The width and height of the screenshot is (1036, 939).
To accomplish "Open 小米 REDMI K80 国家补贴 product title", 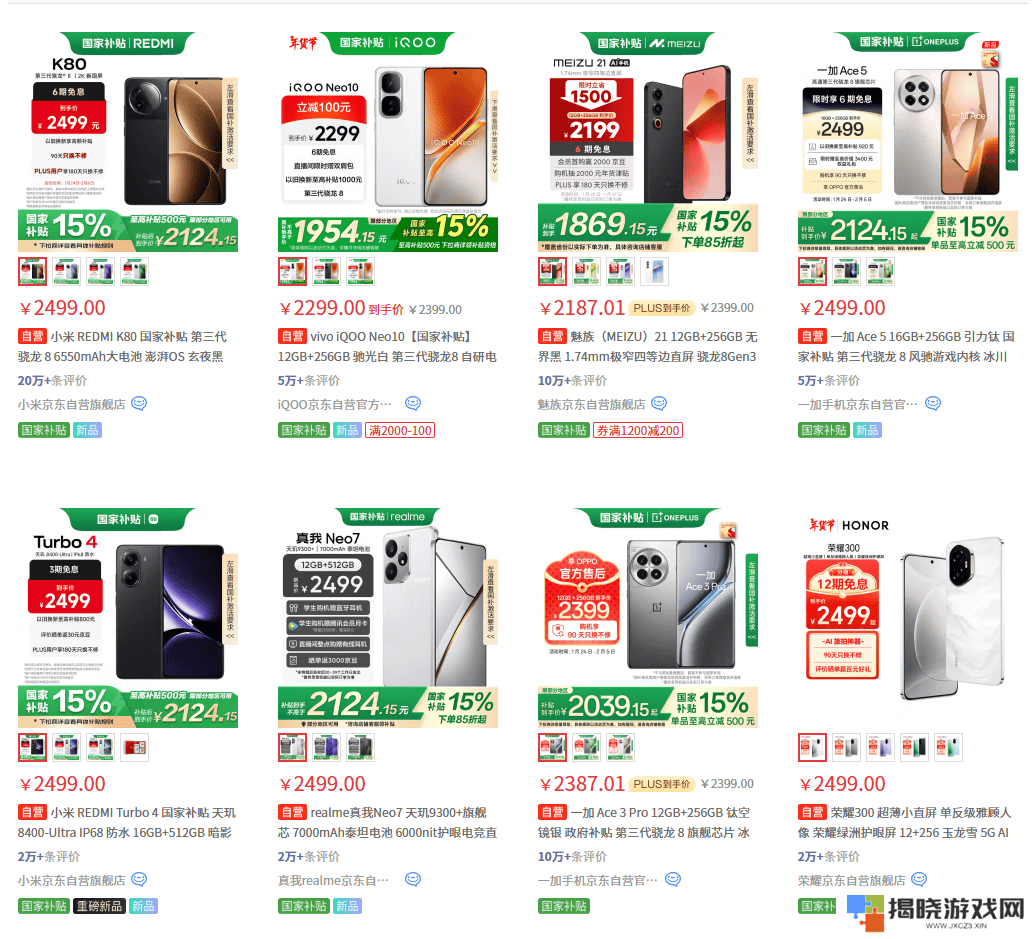I will 122,346.
